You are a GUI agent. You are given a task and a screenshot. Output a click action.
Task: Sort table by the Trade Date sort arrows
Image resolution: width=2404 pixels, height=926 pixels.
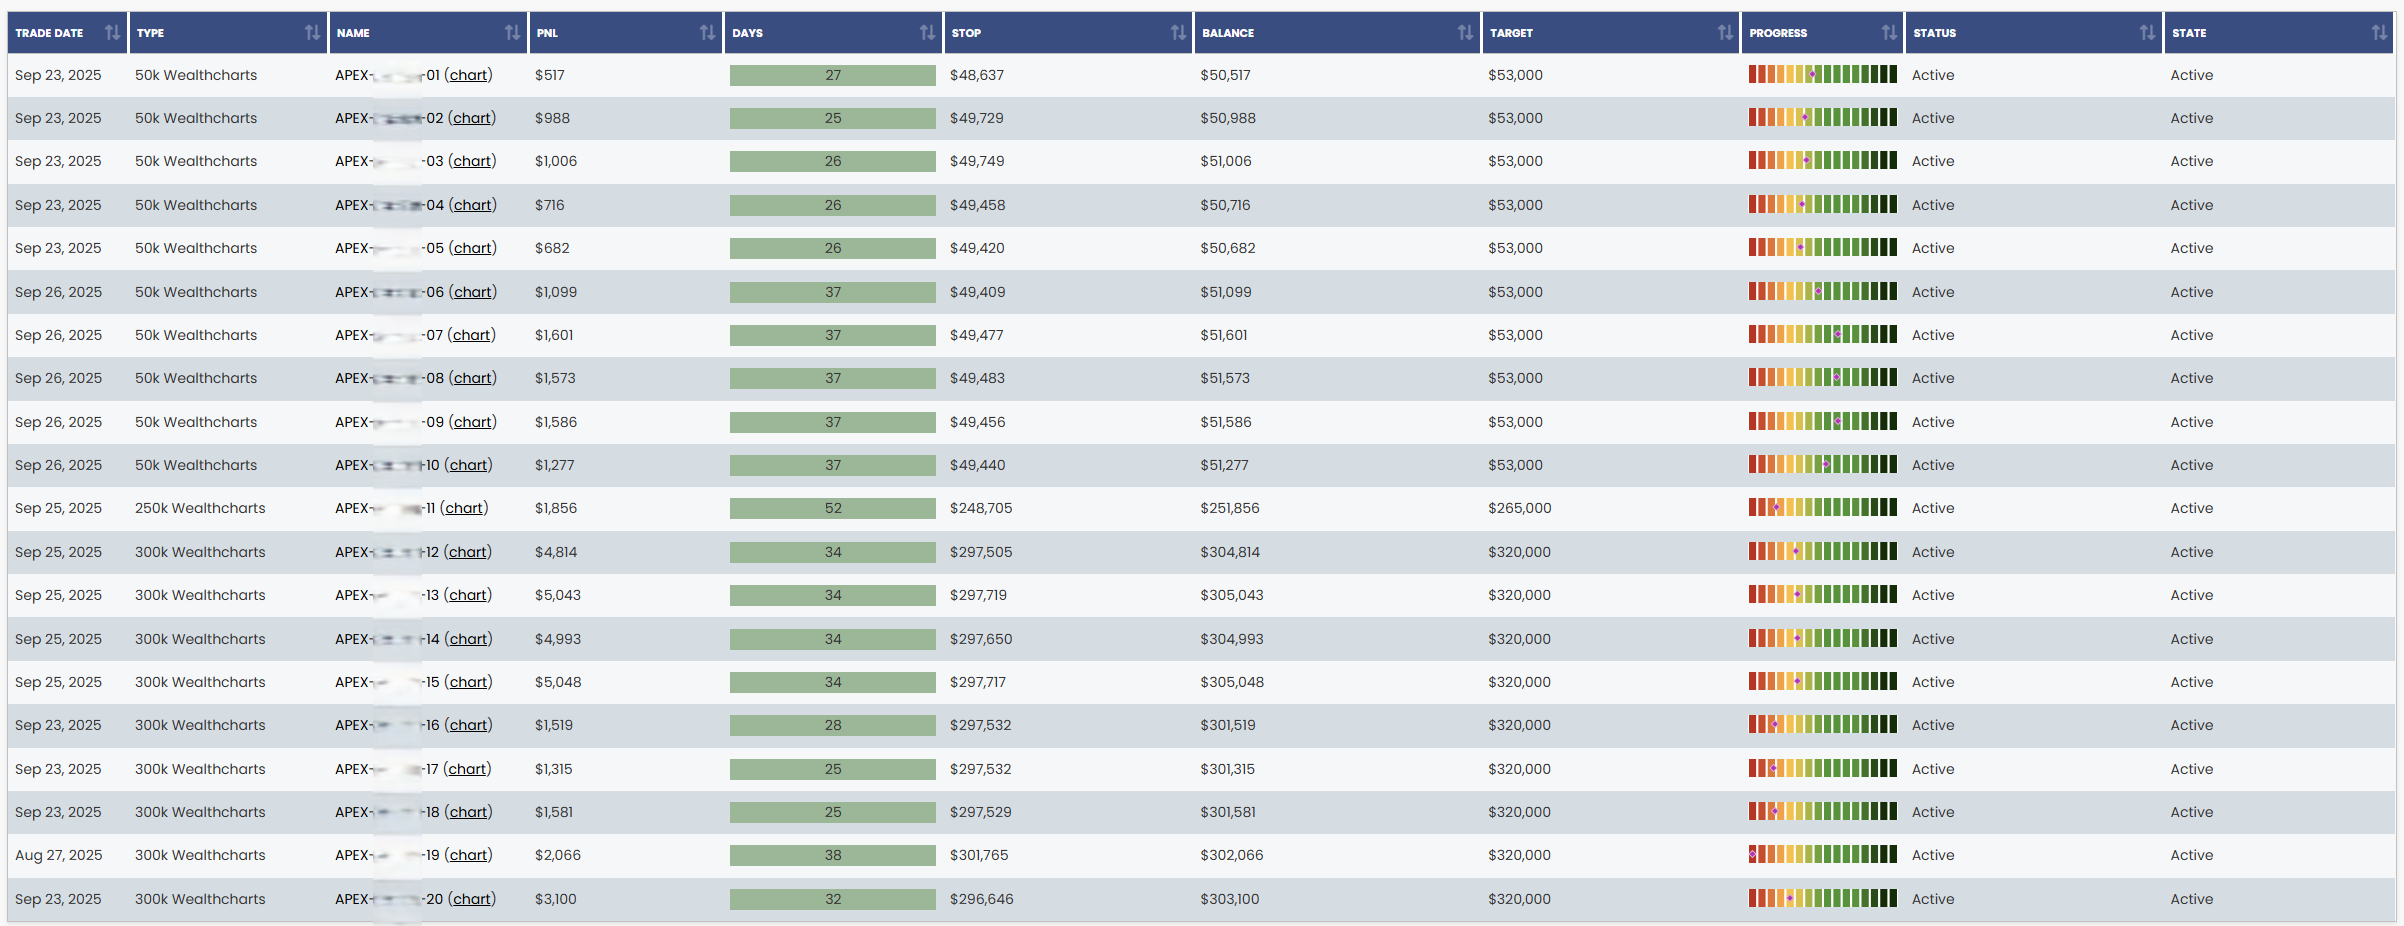pyautogui.click(x=112, y=33)
